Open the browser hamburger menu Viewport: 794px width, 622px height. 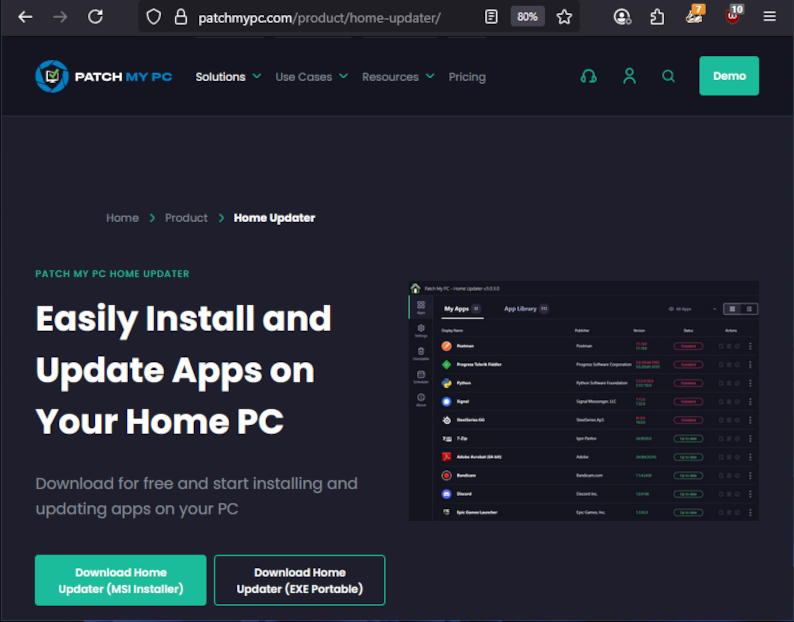770,17
